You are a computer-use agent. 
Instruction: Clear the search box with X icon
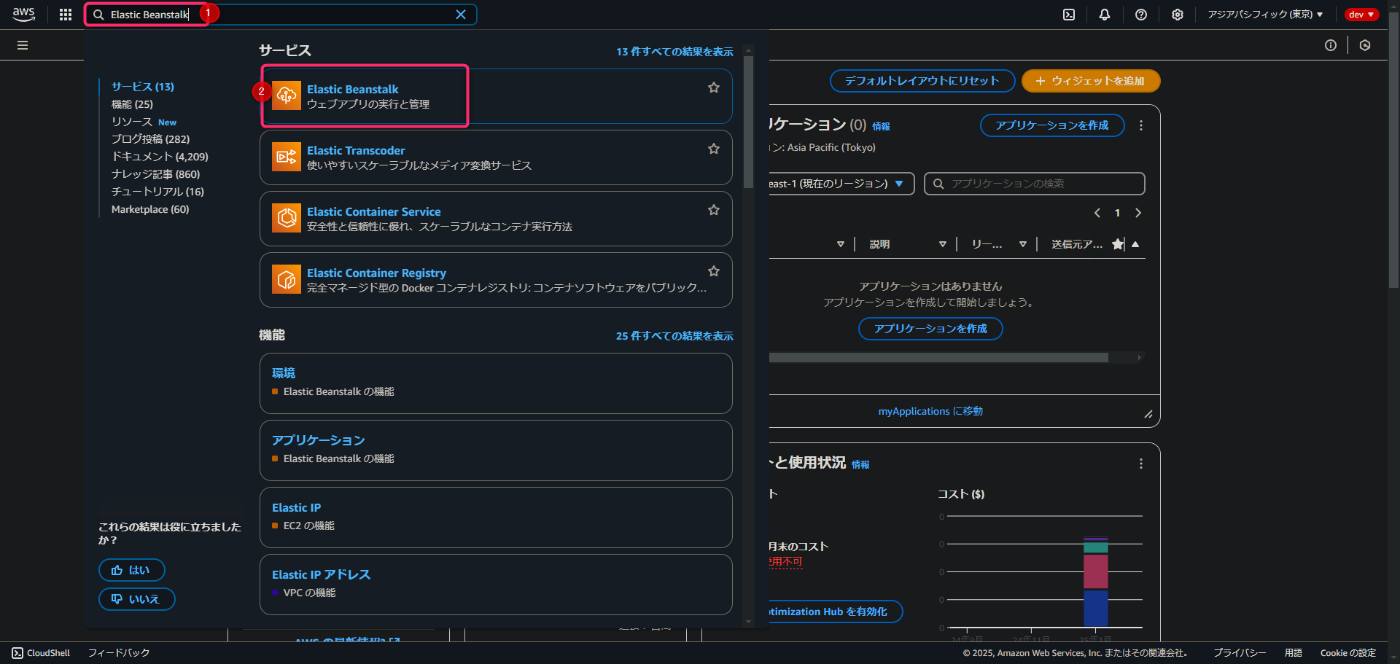pos(461,15)
